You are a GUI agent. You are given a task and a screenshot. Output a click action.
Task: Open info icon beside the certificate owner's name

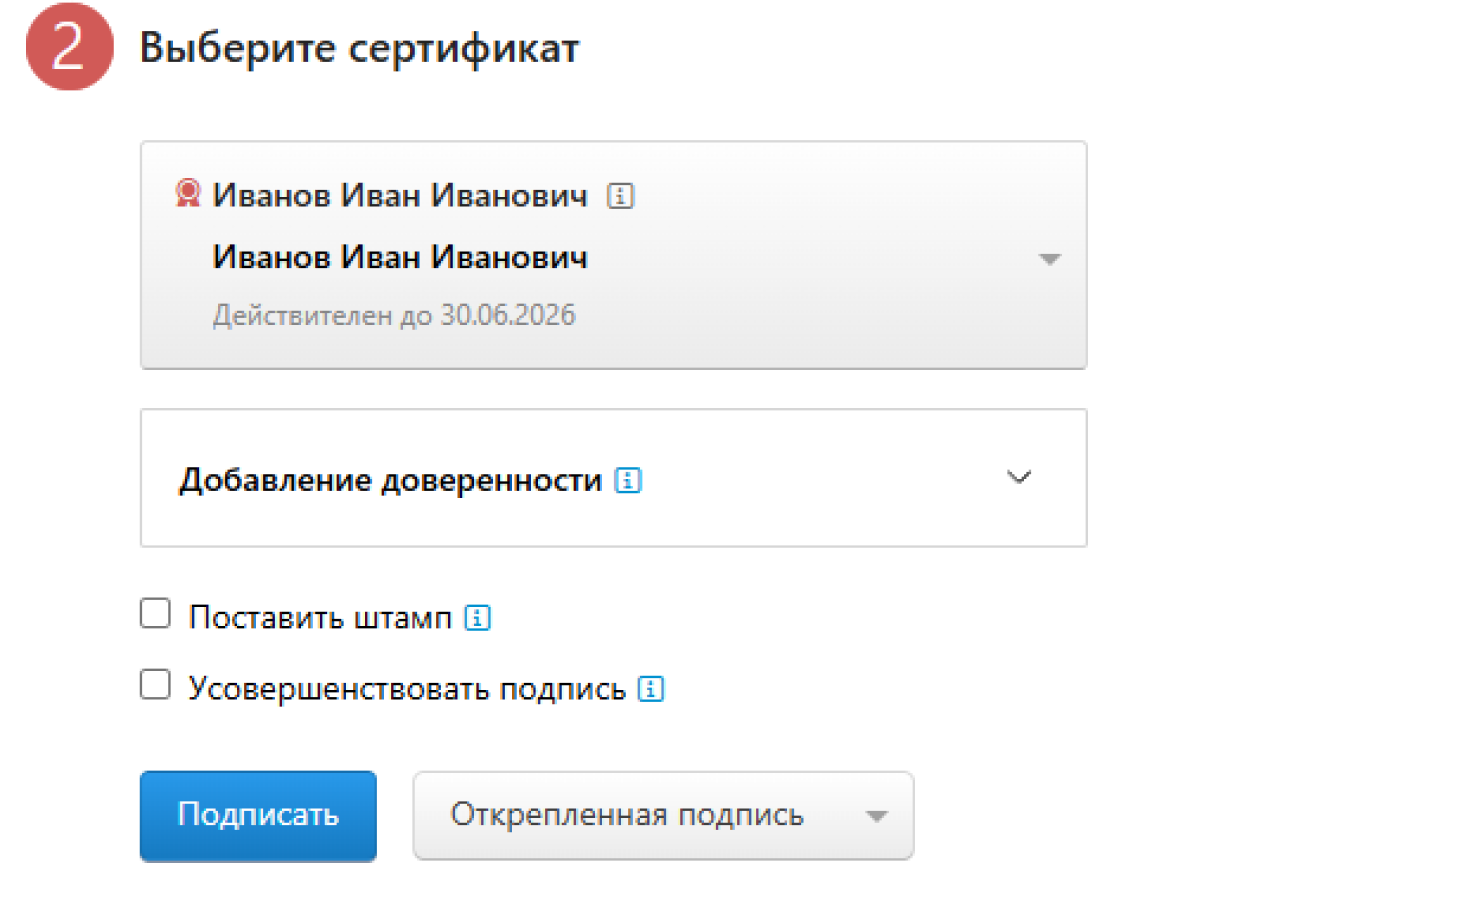point(620,196)
